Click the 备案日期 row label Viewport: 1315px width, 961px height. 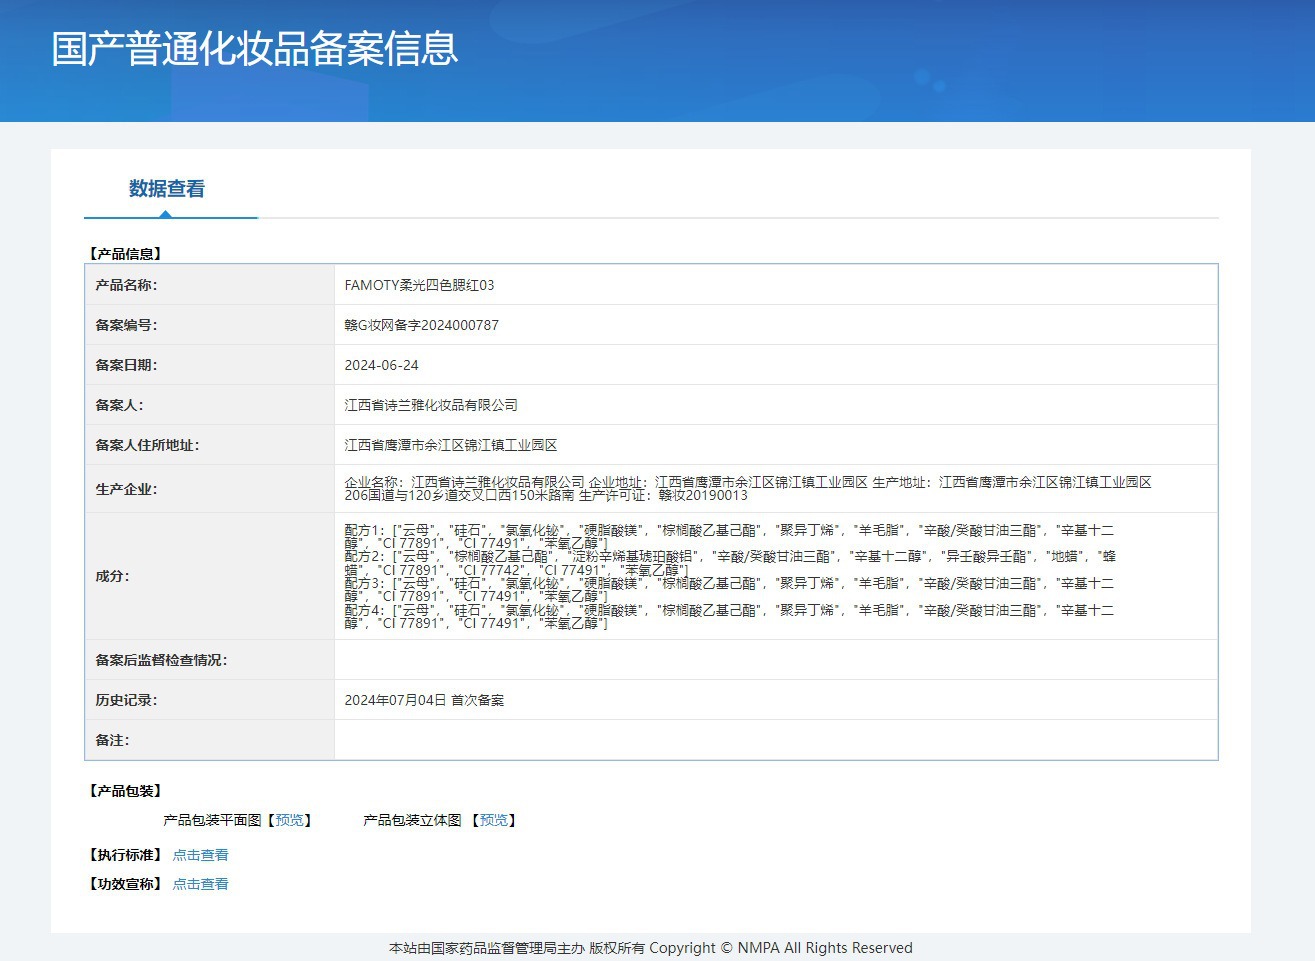(126, 365)
